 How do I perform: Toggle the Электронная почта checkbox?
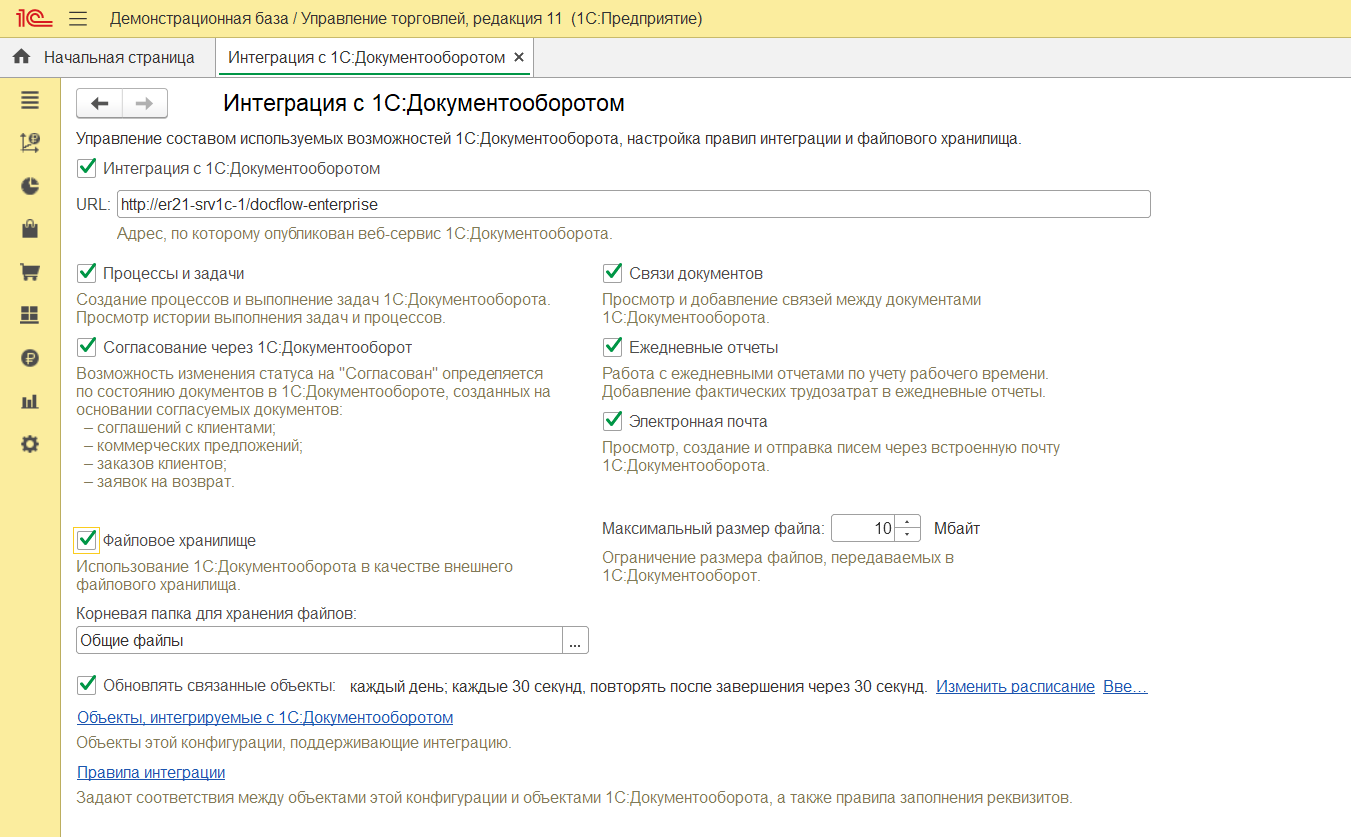tap(613, 421)
